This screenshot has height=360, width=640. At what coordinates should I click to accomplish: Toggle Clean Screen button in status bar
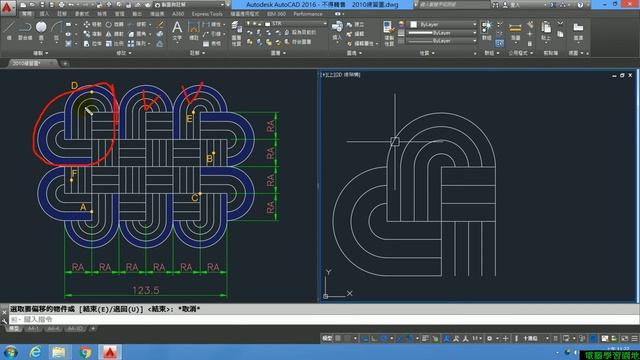tap(624, 338)
